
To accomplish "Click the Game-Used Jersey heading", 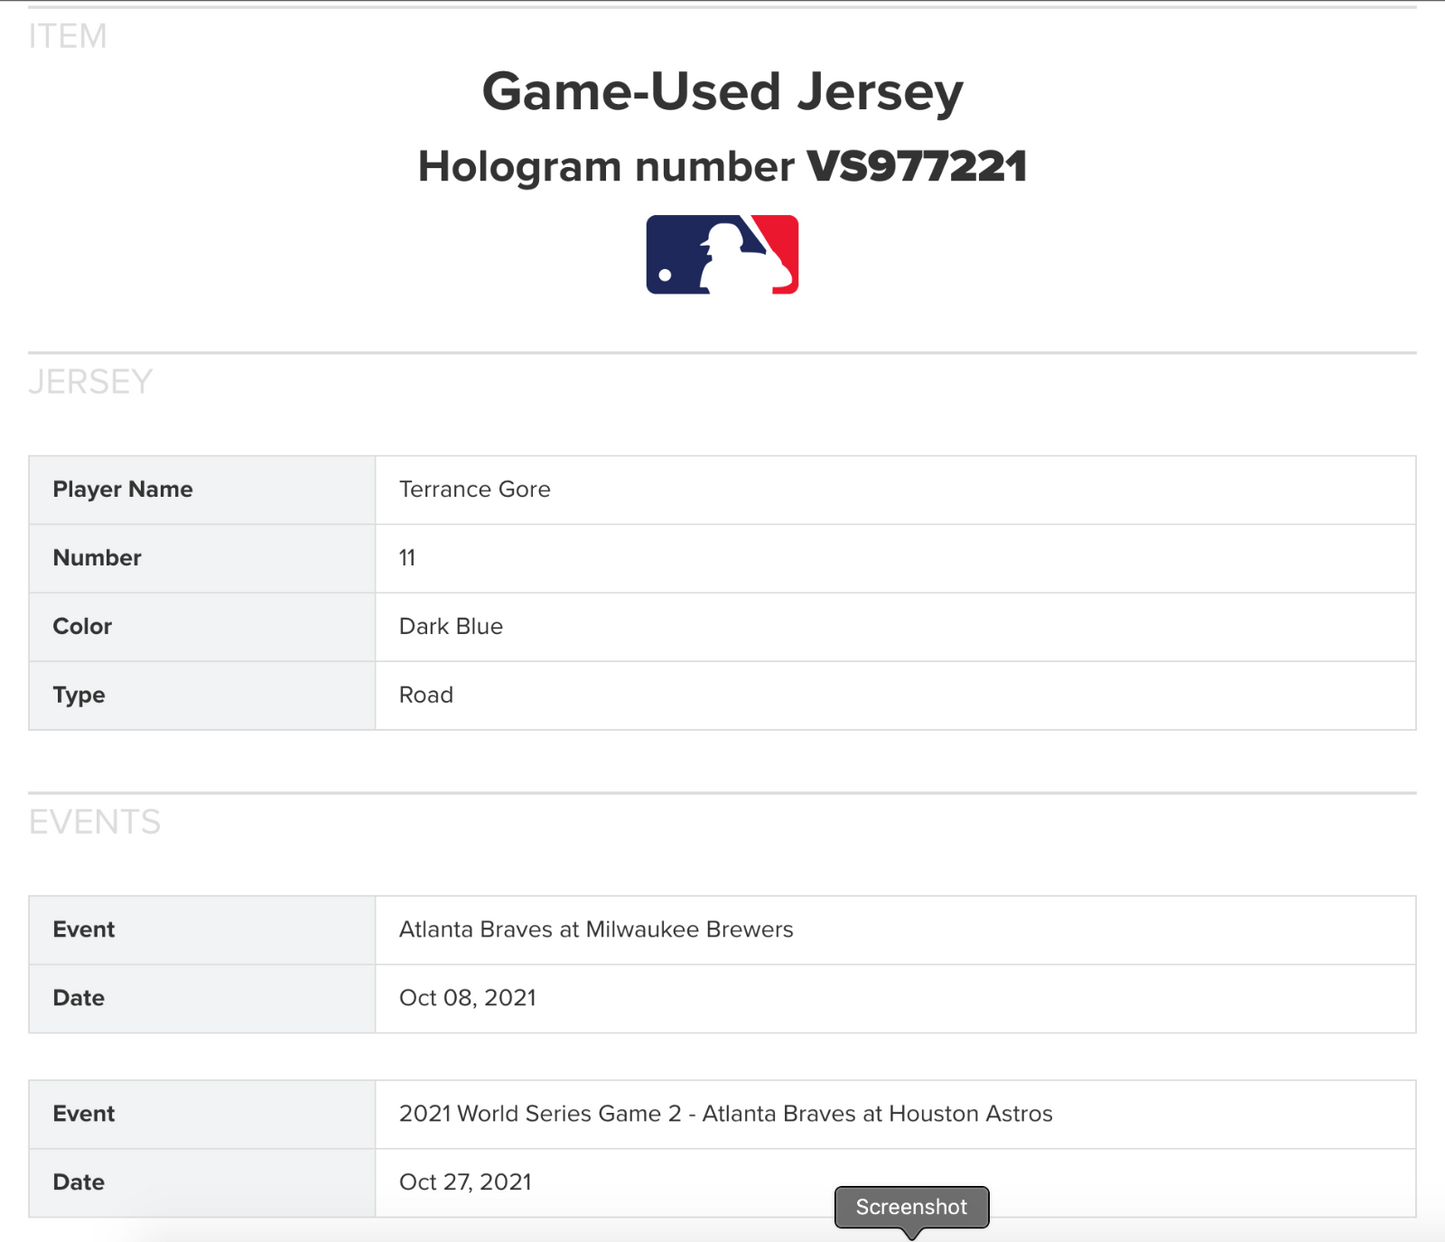I will click(722, 91).
